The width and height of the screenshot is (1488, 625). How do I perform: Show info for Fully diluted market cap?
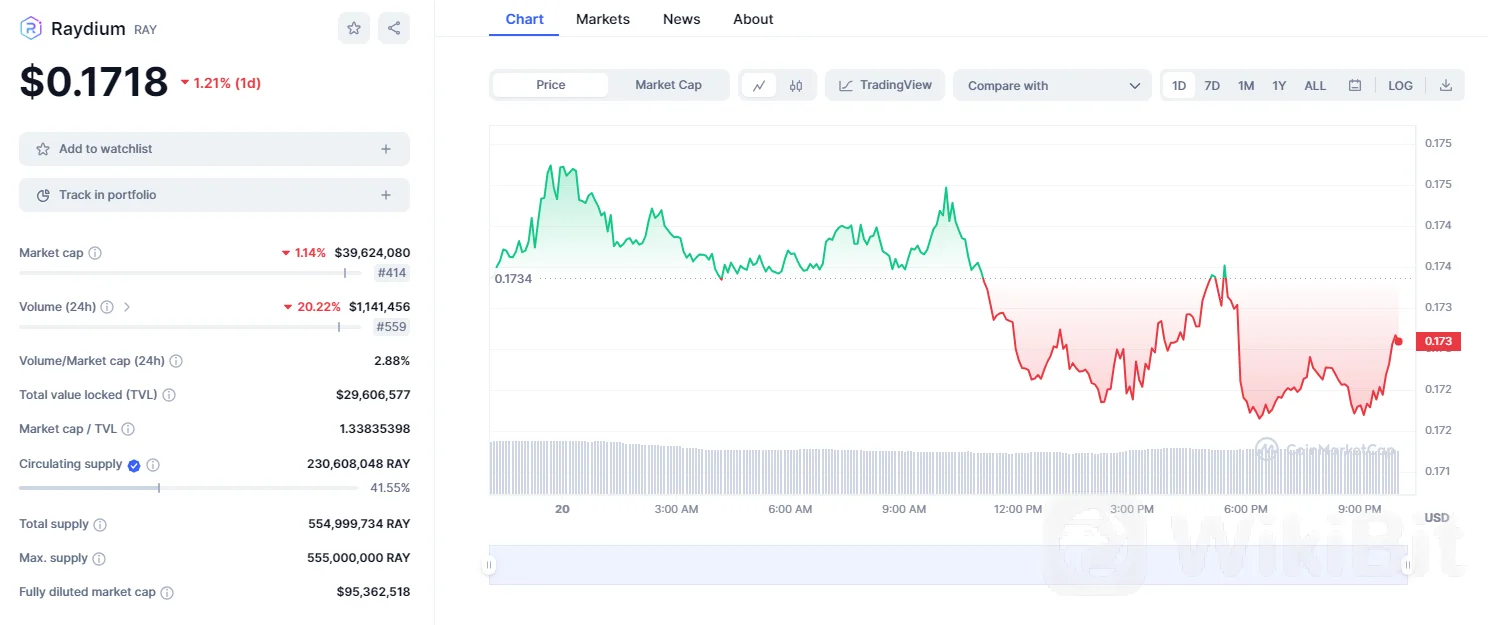(x=167, y=593)
